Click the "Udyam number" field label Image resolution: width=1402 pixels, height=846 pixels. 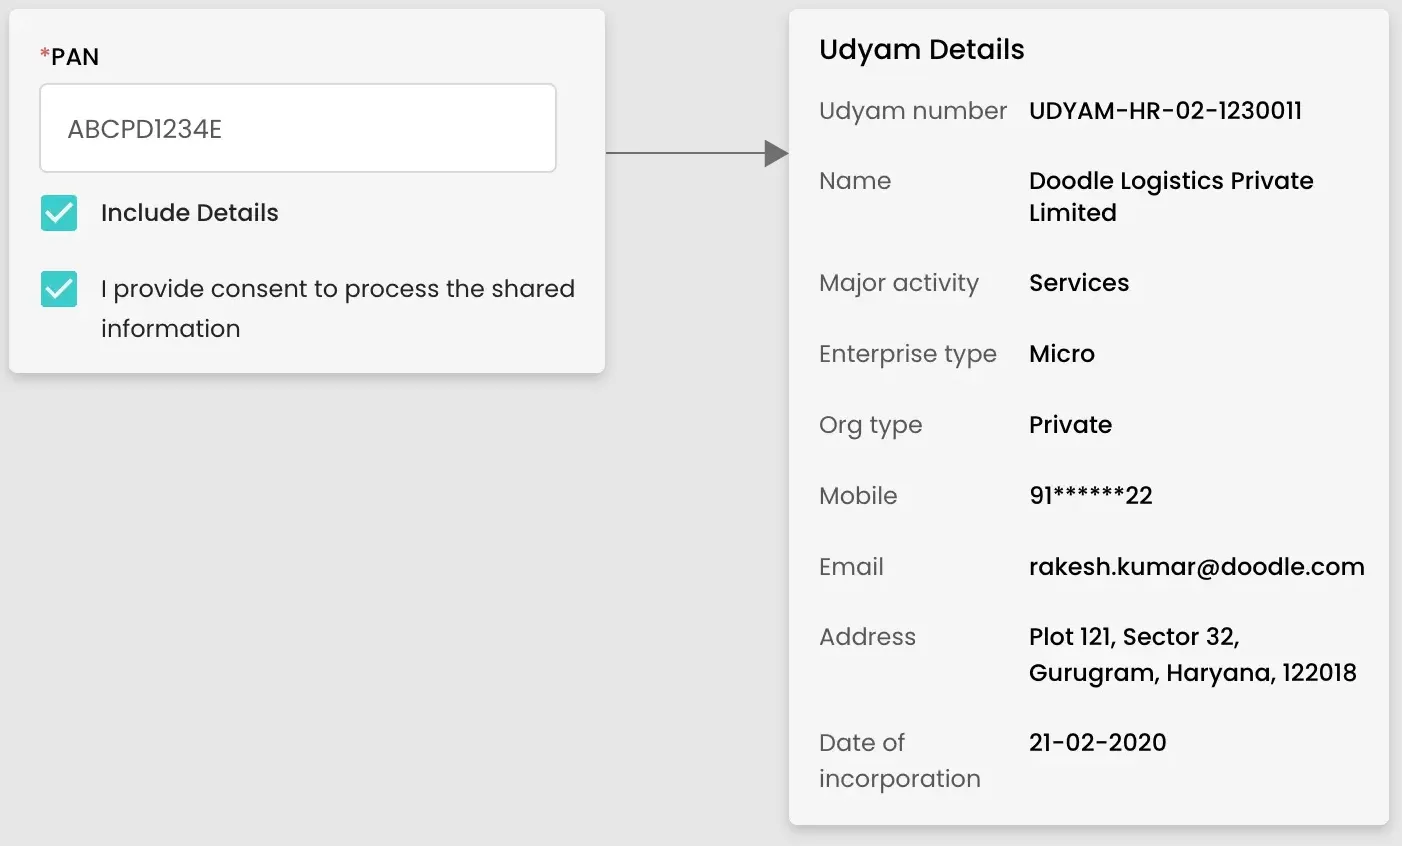912,111
